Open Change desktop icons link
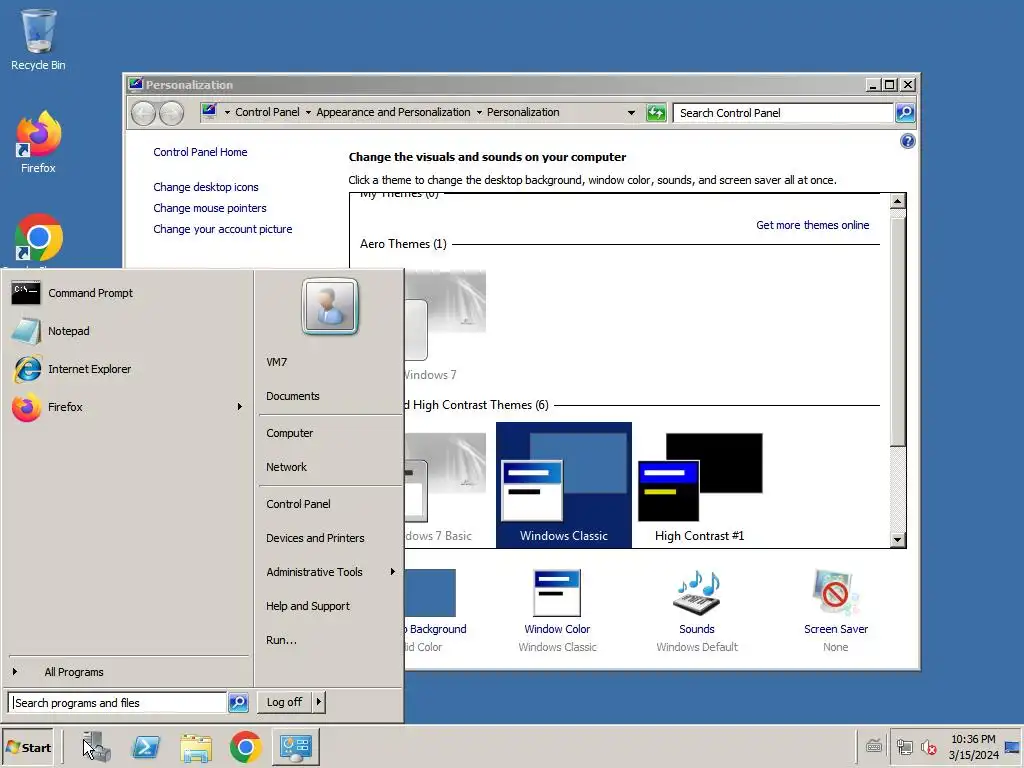The width and height of the screenshot is (1024, 768). pyautogui.click(x=206, y=187)
